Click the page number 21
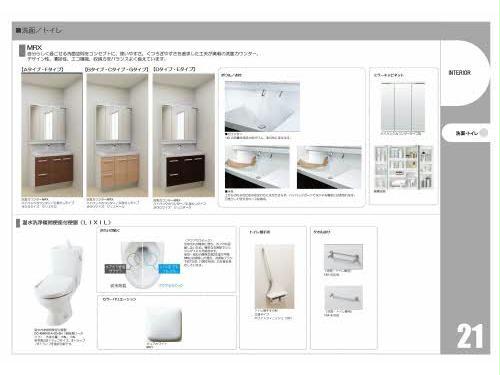500x375 pixels. pos(470,336)
